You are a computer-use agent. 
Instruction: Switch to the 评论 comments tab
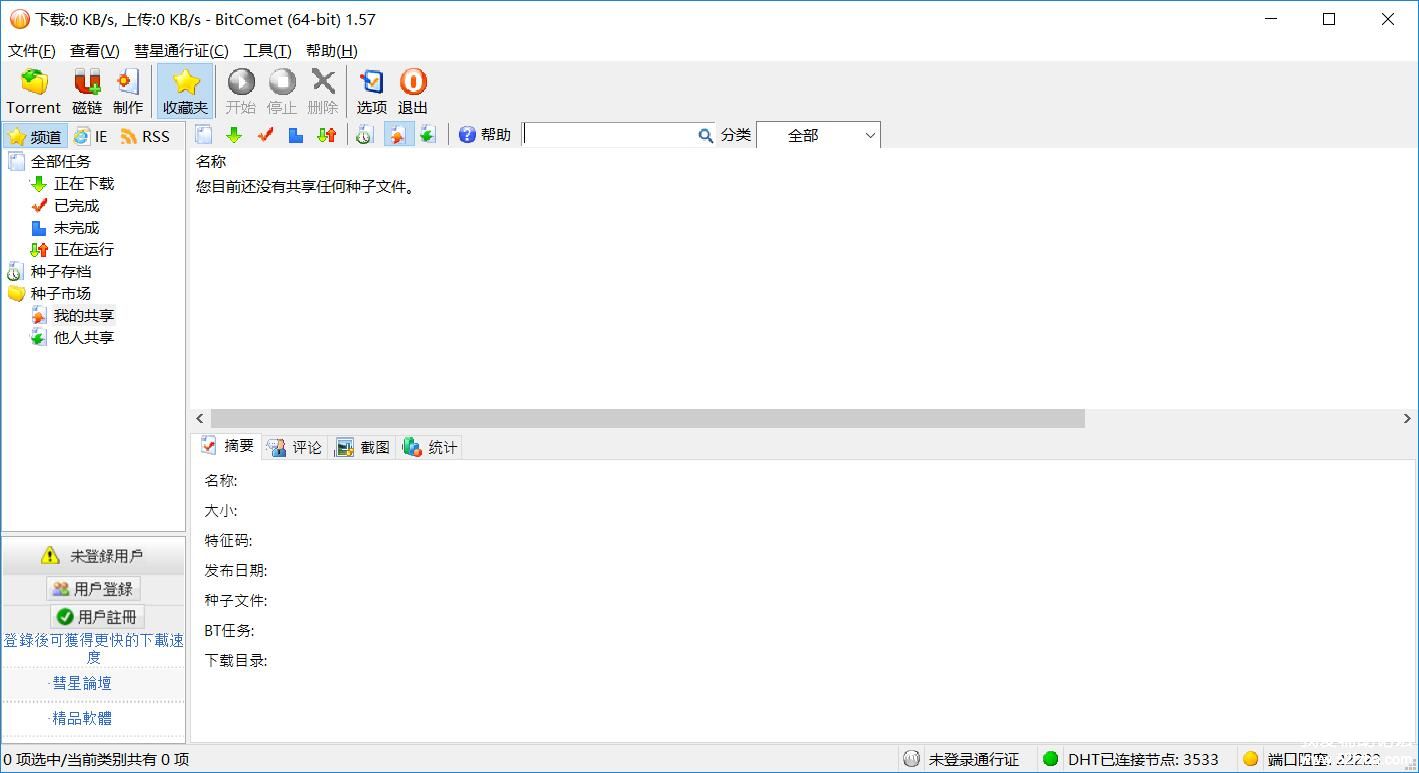(295, 447)
